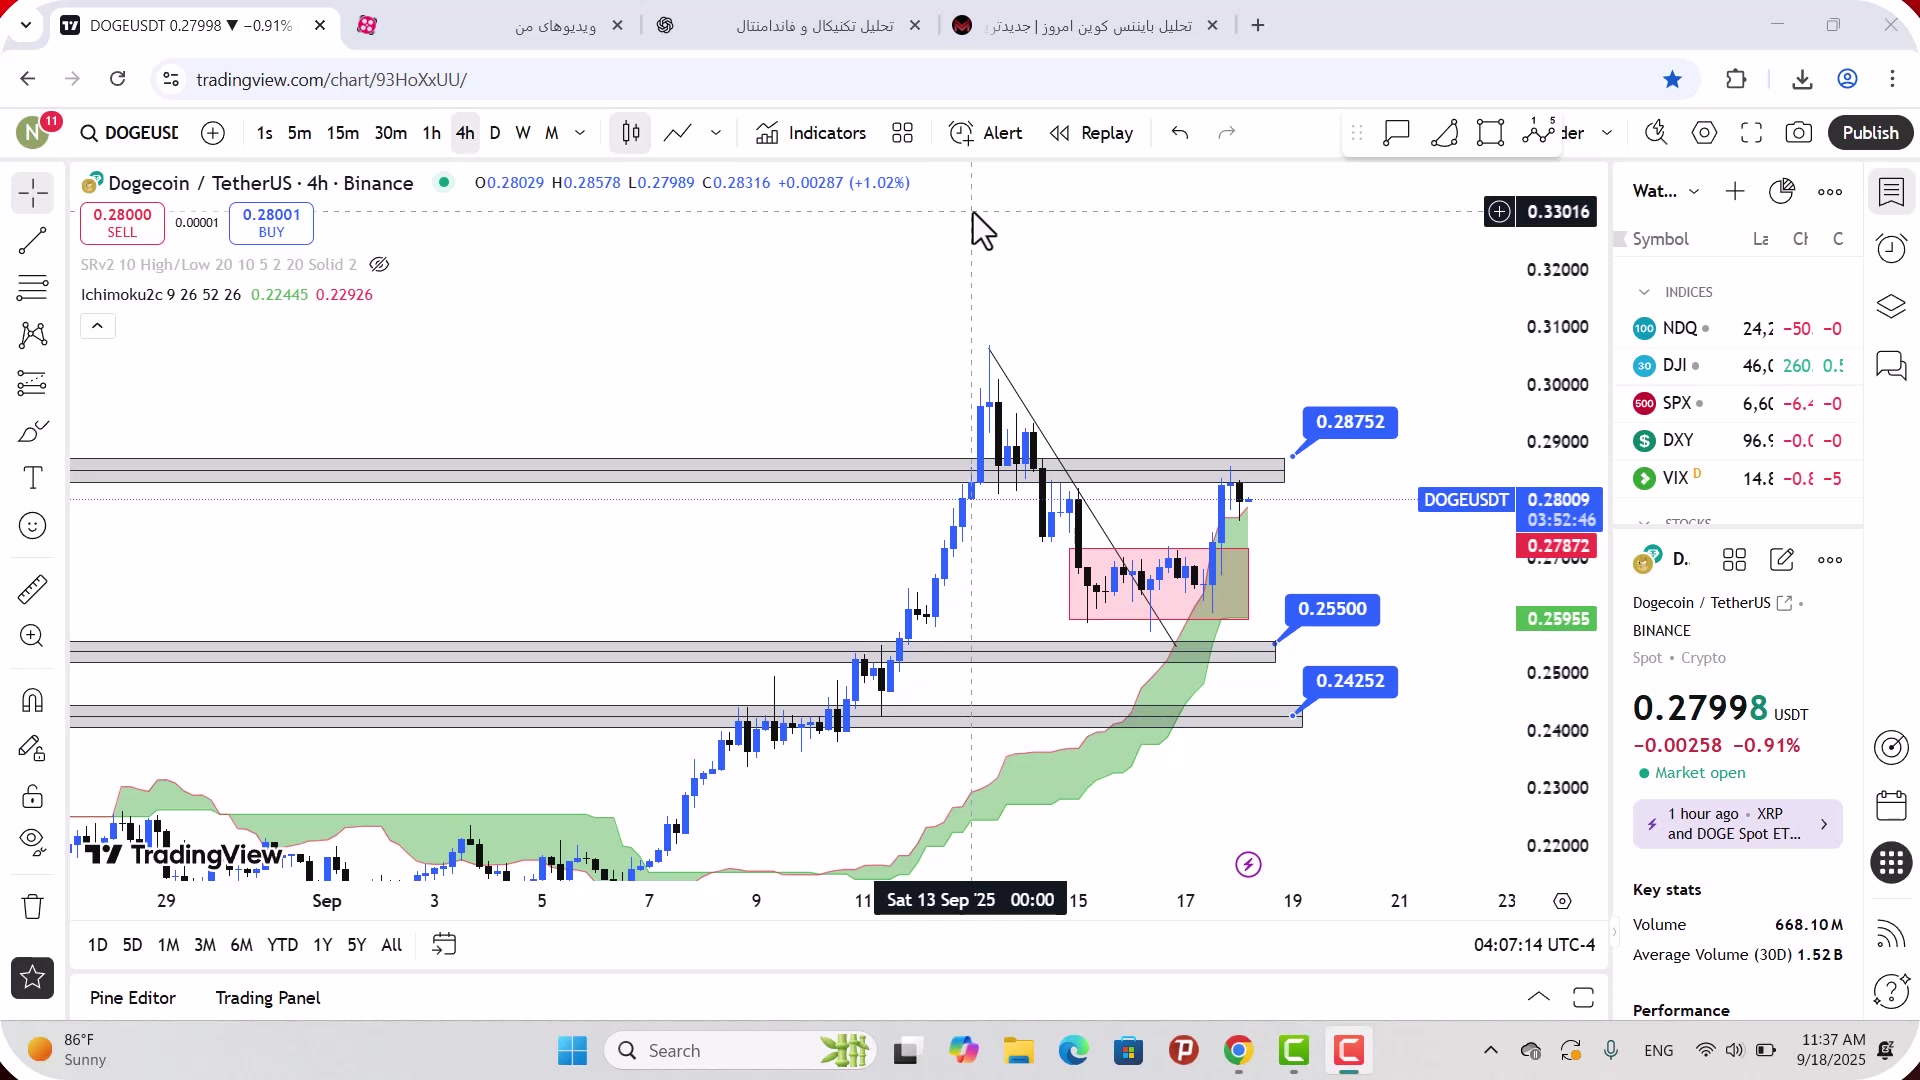This screenshot has width=1920, height=1080.
Task: Open the indicator templates grid
Action: [x=903, y=133]
